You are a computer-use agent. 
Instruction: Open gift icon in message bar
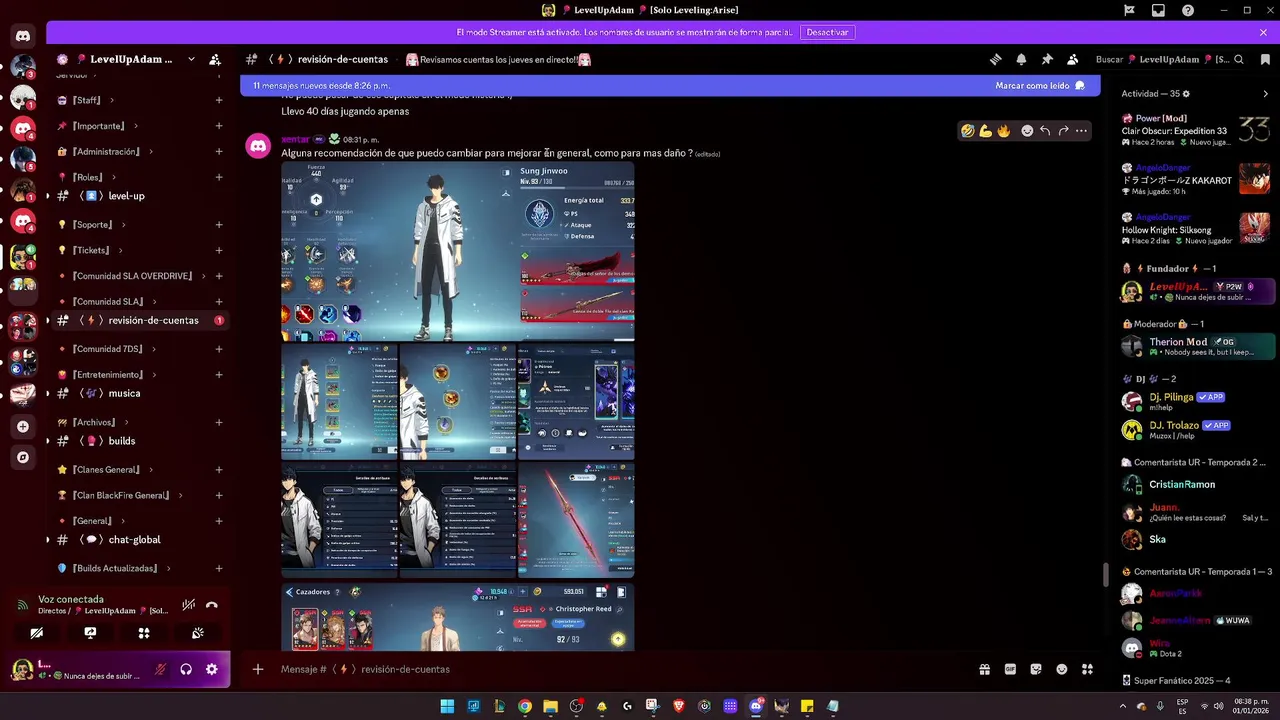[985, 669]
